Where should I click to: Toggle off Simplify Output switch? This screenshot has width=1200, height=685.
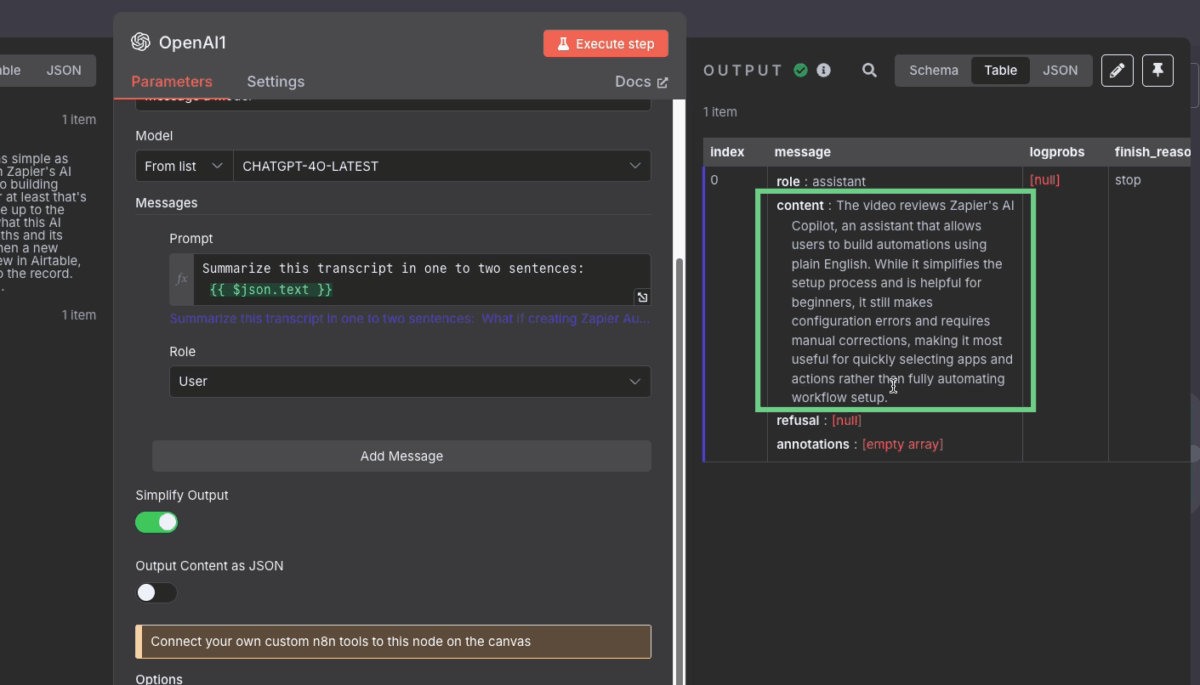[x=157, y=522]
